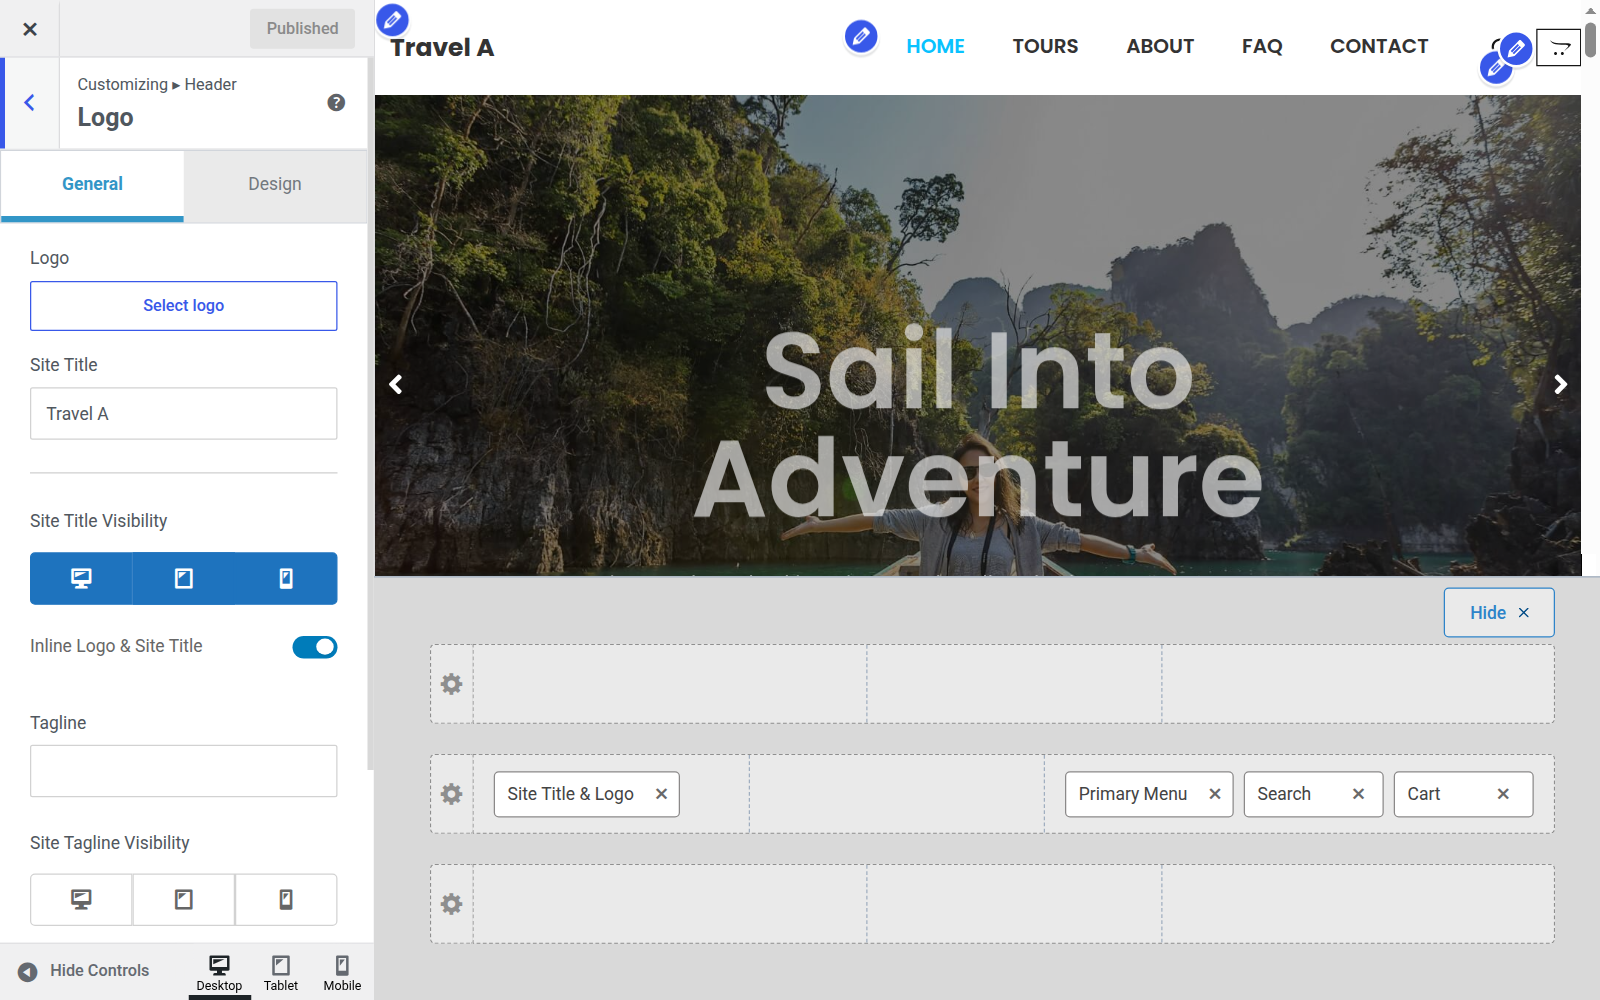Open settings gear for the top builder row
The width and height of the screenshot is (1600, 1000).
[452, 684]
